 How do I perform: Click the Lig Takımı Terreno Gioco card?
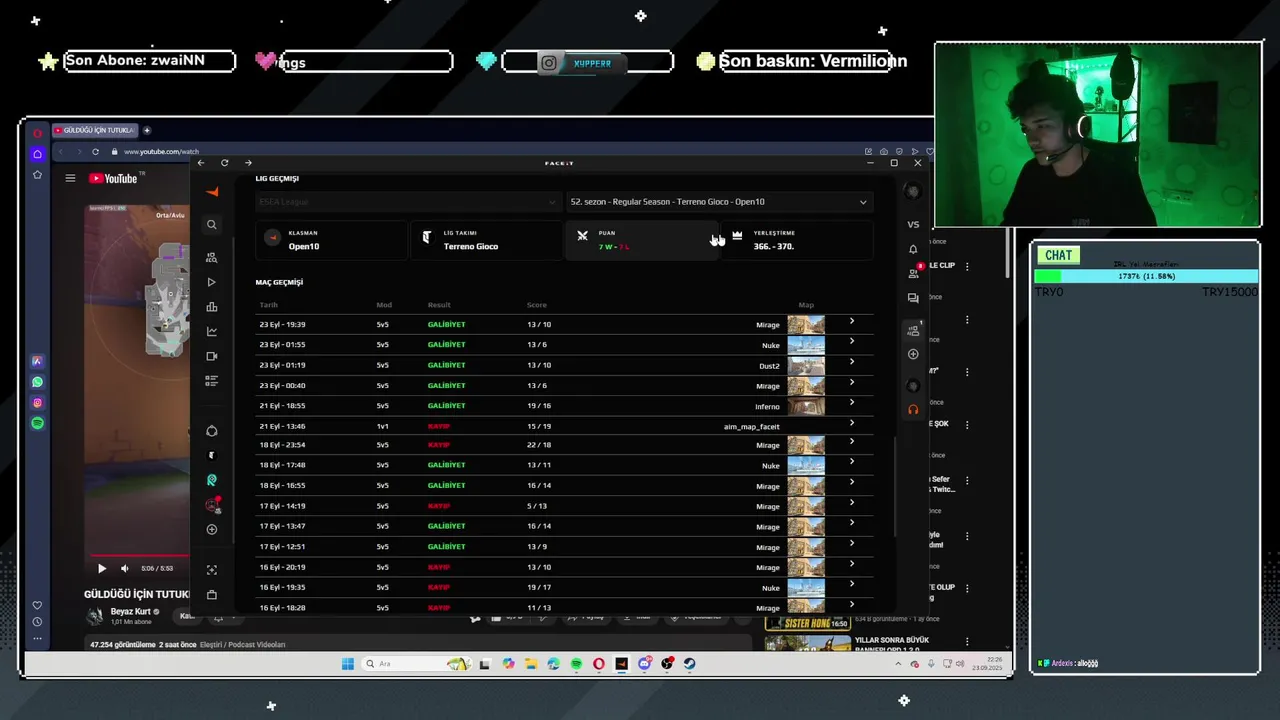point(486,240)
